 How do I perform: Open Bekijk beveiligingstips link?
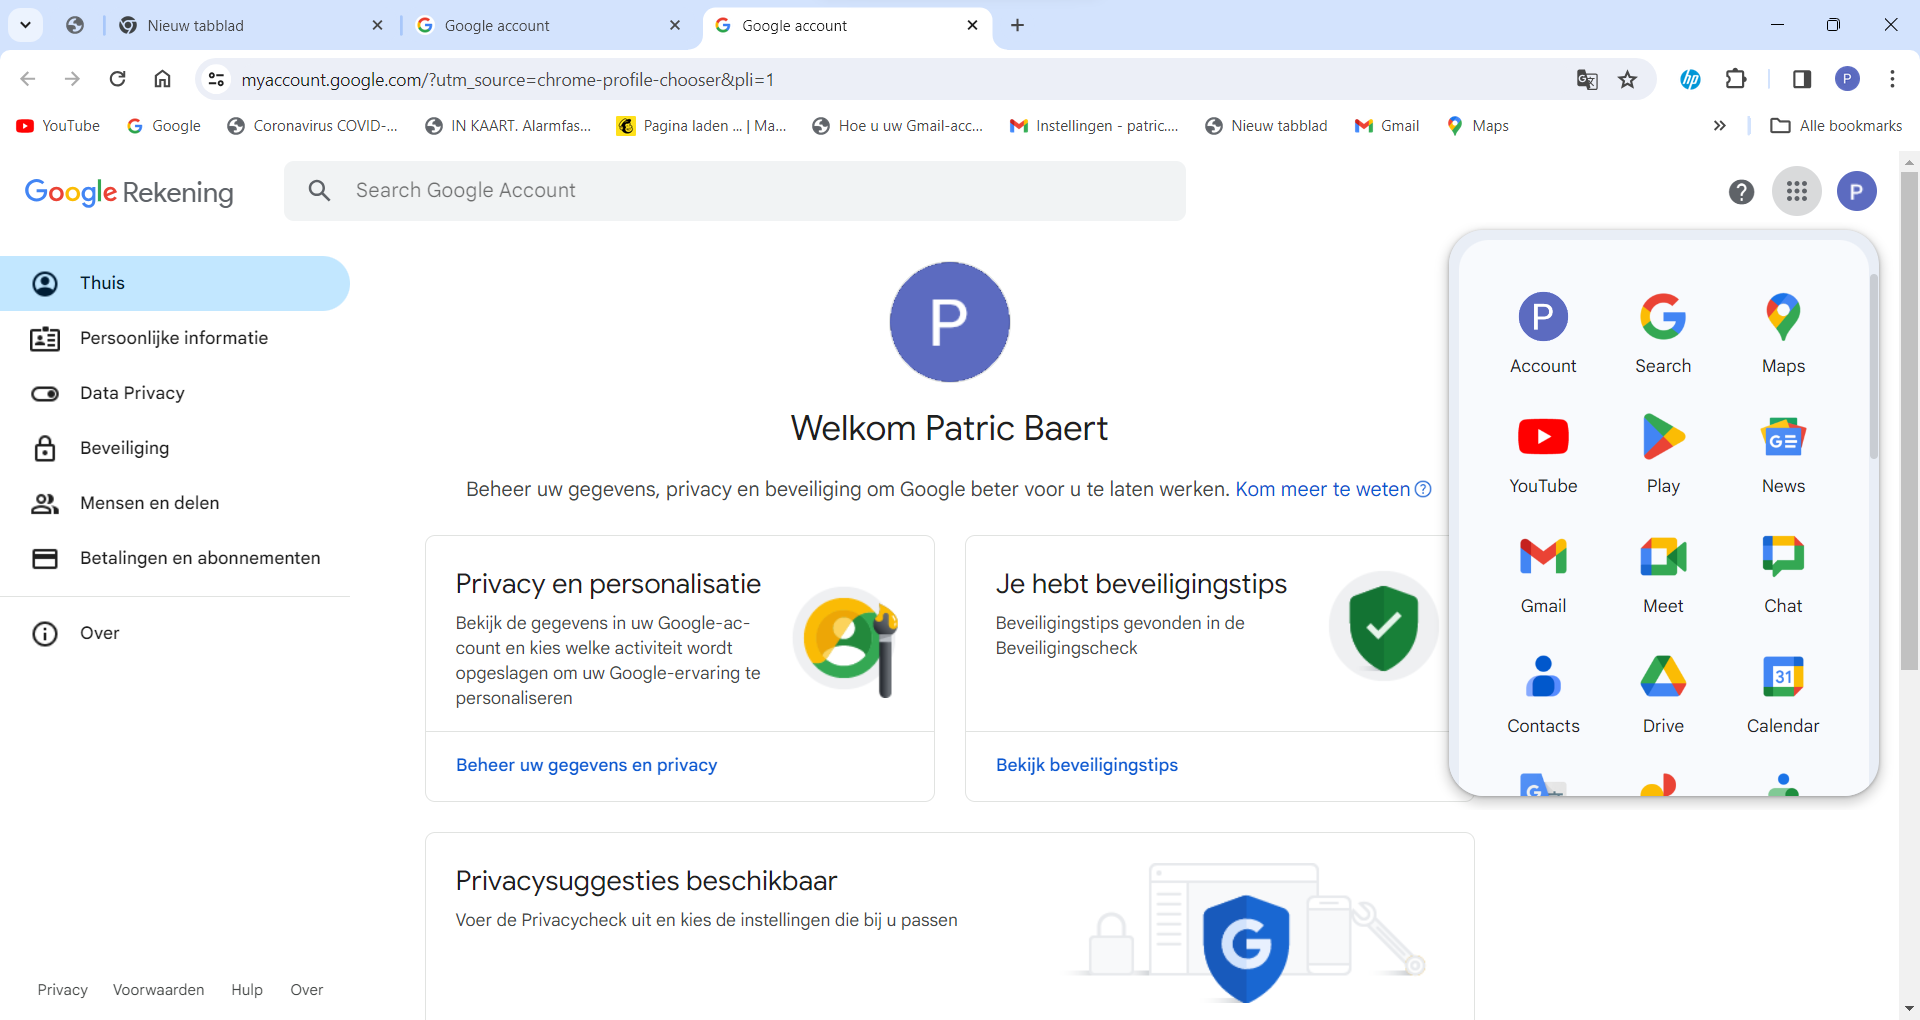[x=1086, y=765]
